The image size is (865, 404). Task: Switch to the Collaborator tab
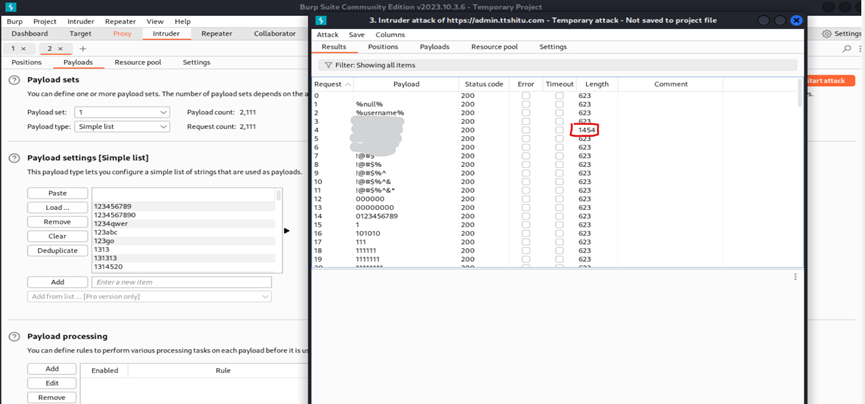pyautogui.click(x=275, y=34)
